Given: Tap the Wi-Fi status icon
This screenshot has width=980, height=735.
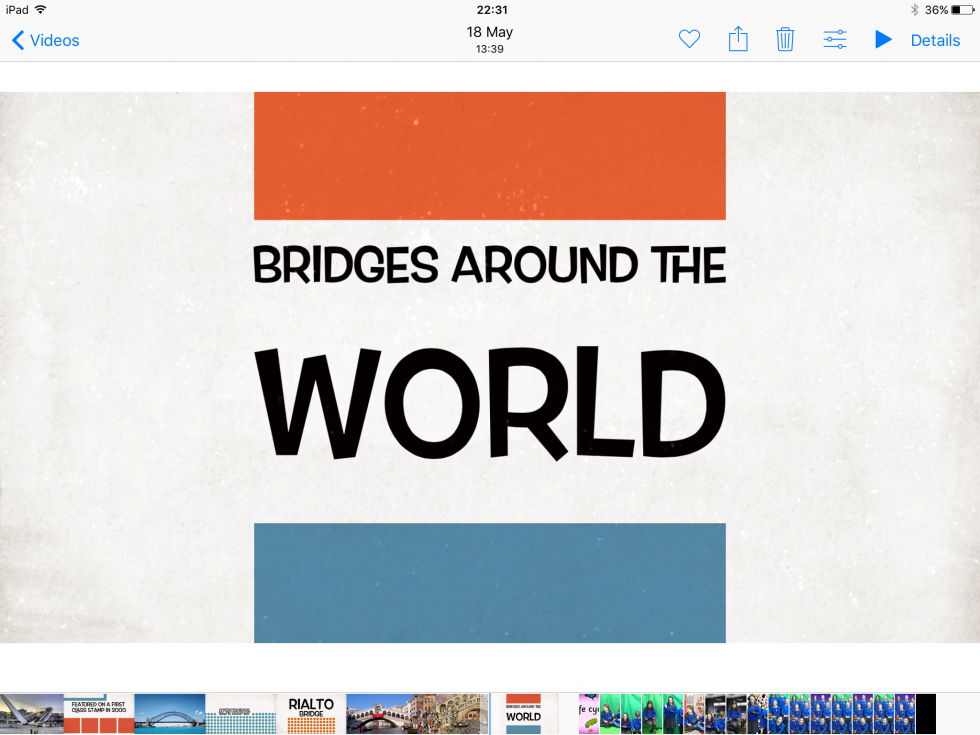Looking at the screenshot, I should [x=40, y=10].
